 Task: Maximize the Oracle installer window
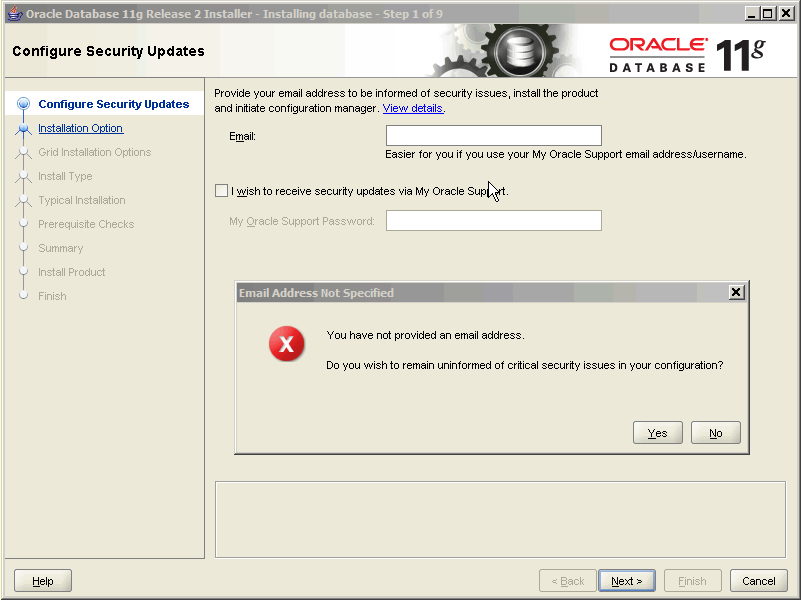pos(767,13)
